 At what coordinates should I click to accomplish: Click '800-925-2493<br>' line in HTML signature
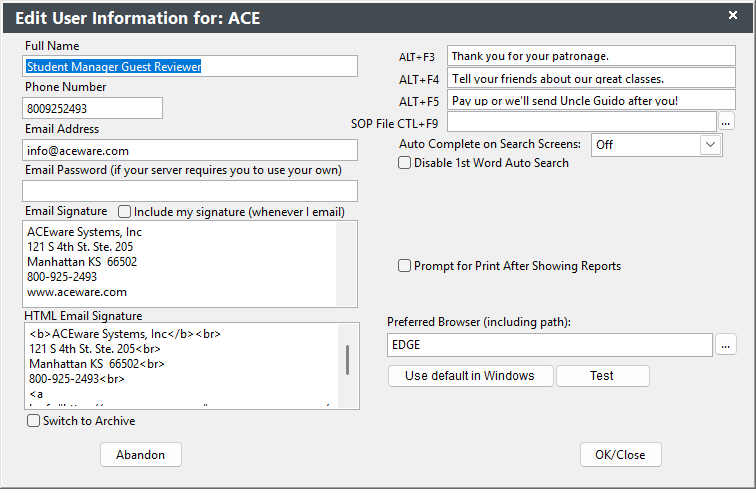(x=77, y=379)
